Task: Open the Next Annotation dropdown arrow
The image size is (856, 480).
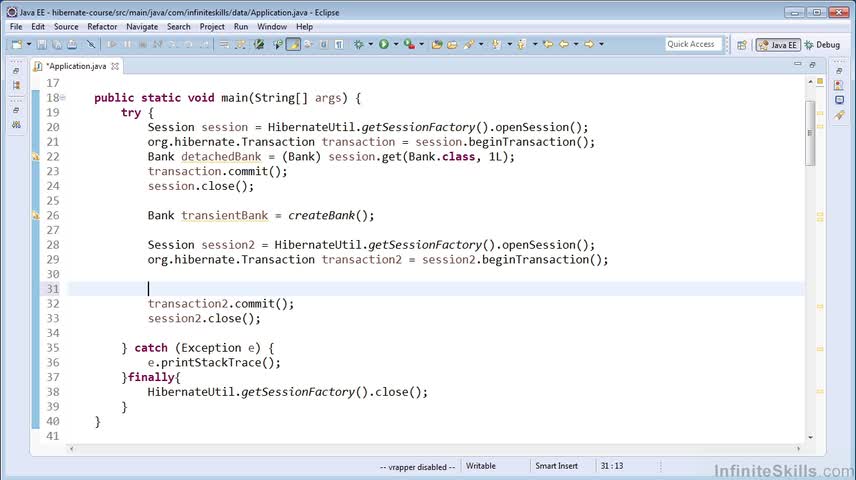Action: (x=509, y=44)
